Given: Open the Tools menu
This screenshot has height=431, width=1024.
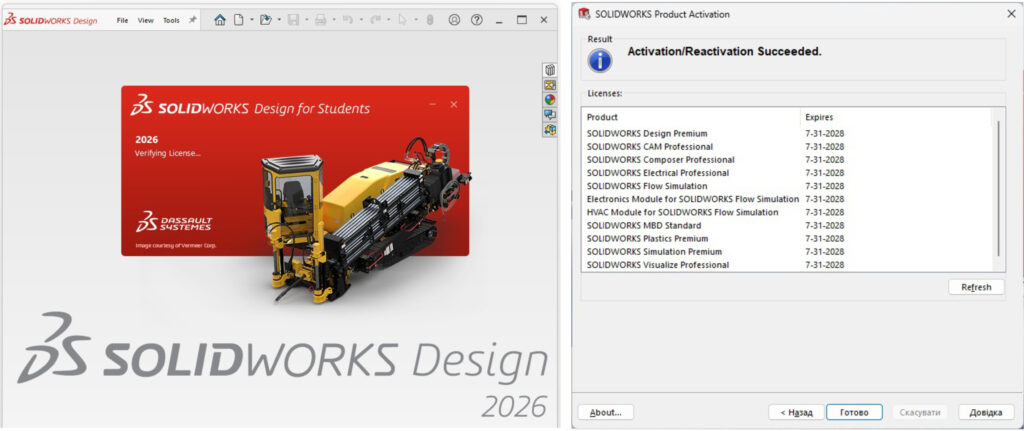Looking at the screenshot, I should 171,20.
